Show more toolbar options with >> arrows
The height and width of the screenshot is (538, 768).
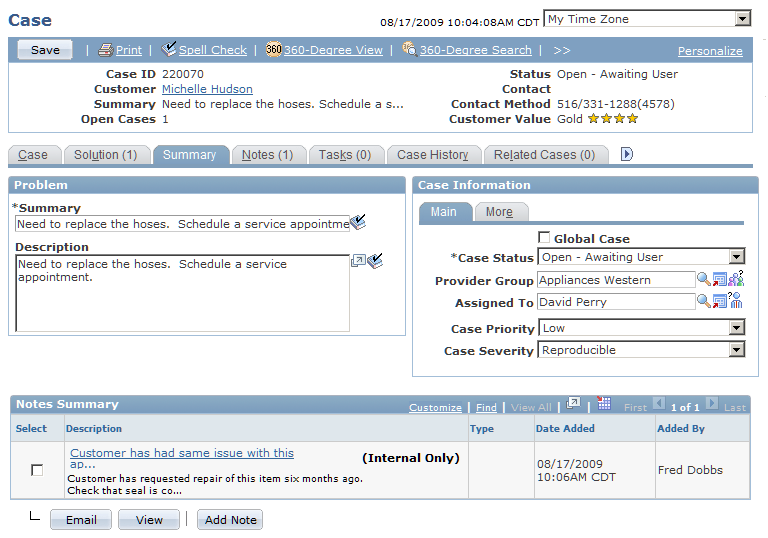click(562, 50)
